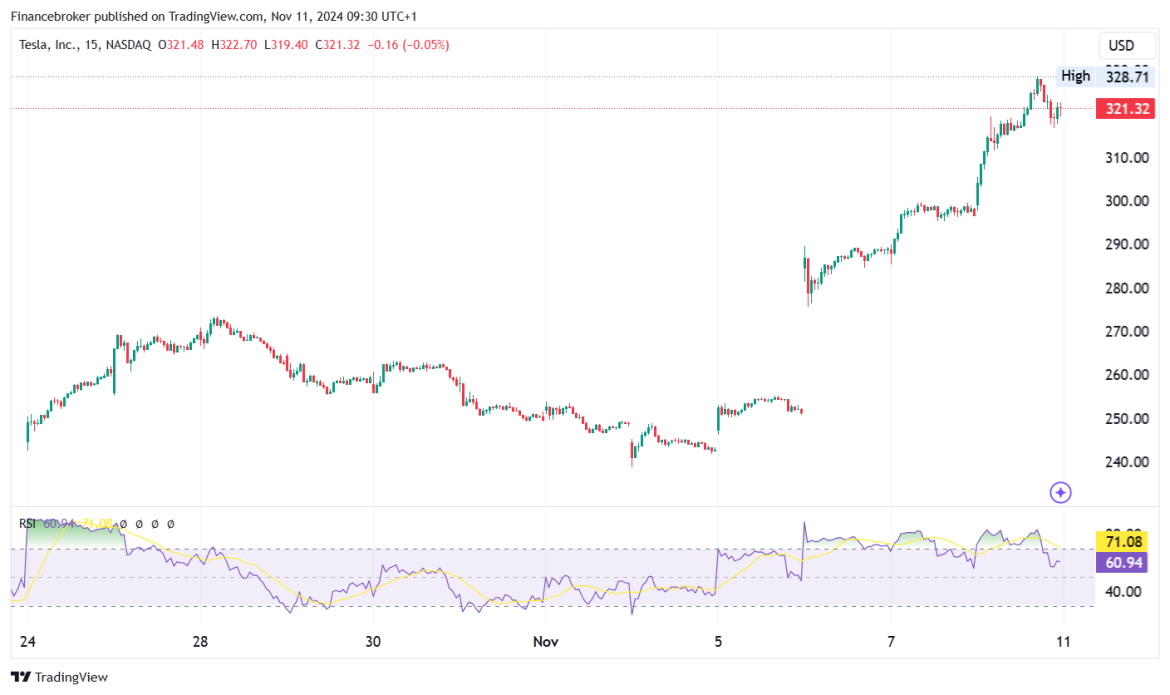
Task: Click the yellow 71.08 RSI value label
Action: [1121, 542]
